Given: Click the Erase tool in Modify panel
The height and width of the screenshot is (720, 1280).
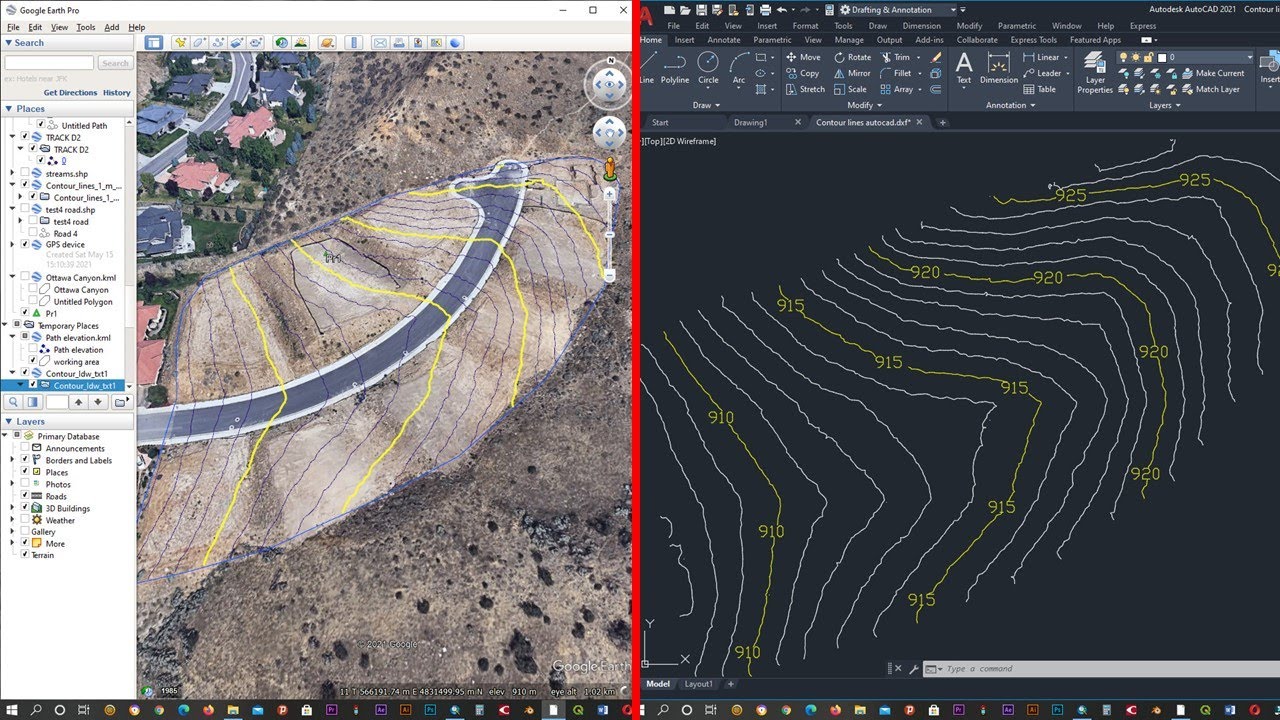Looking at the screenshot, I should pos(936,57).
